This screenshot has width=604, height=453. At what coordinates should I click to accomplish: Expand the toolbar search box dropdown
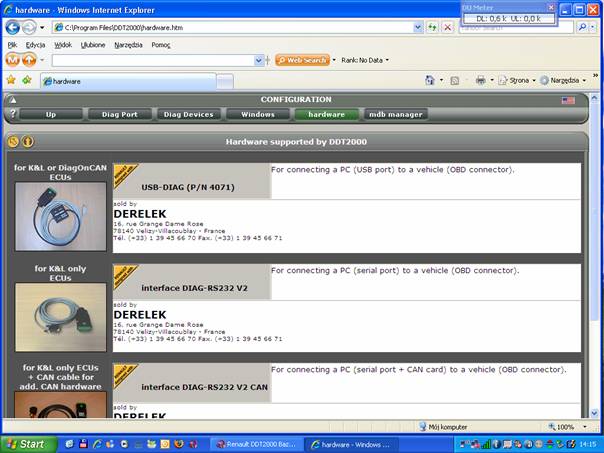pyautogui.click(x=259, y=60)
